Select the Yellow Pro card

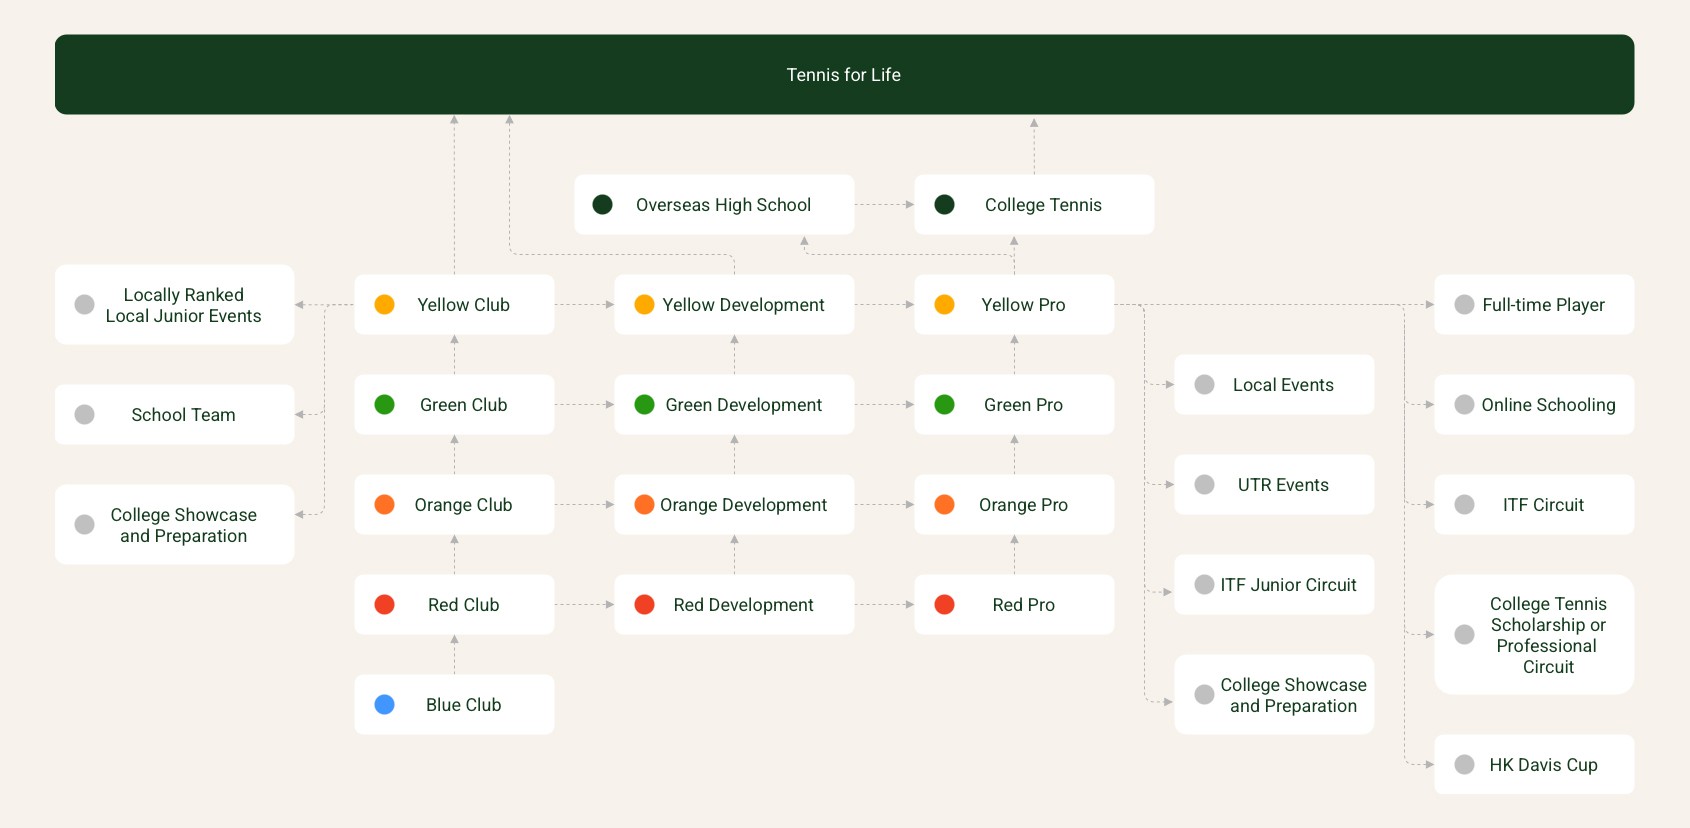coord(1014,304)
